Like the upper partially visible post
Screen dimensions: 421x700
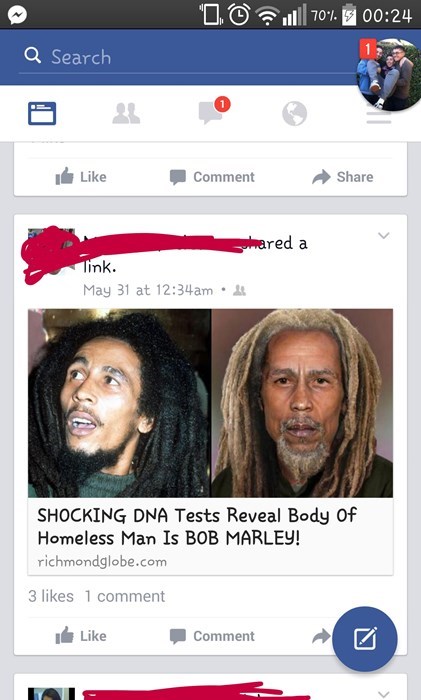coord(81,177)
